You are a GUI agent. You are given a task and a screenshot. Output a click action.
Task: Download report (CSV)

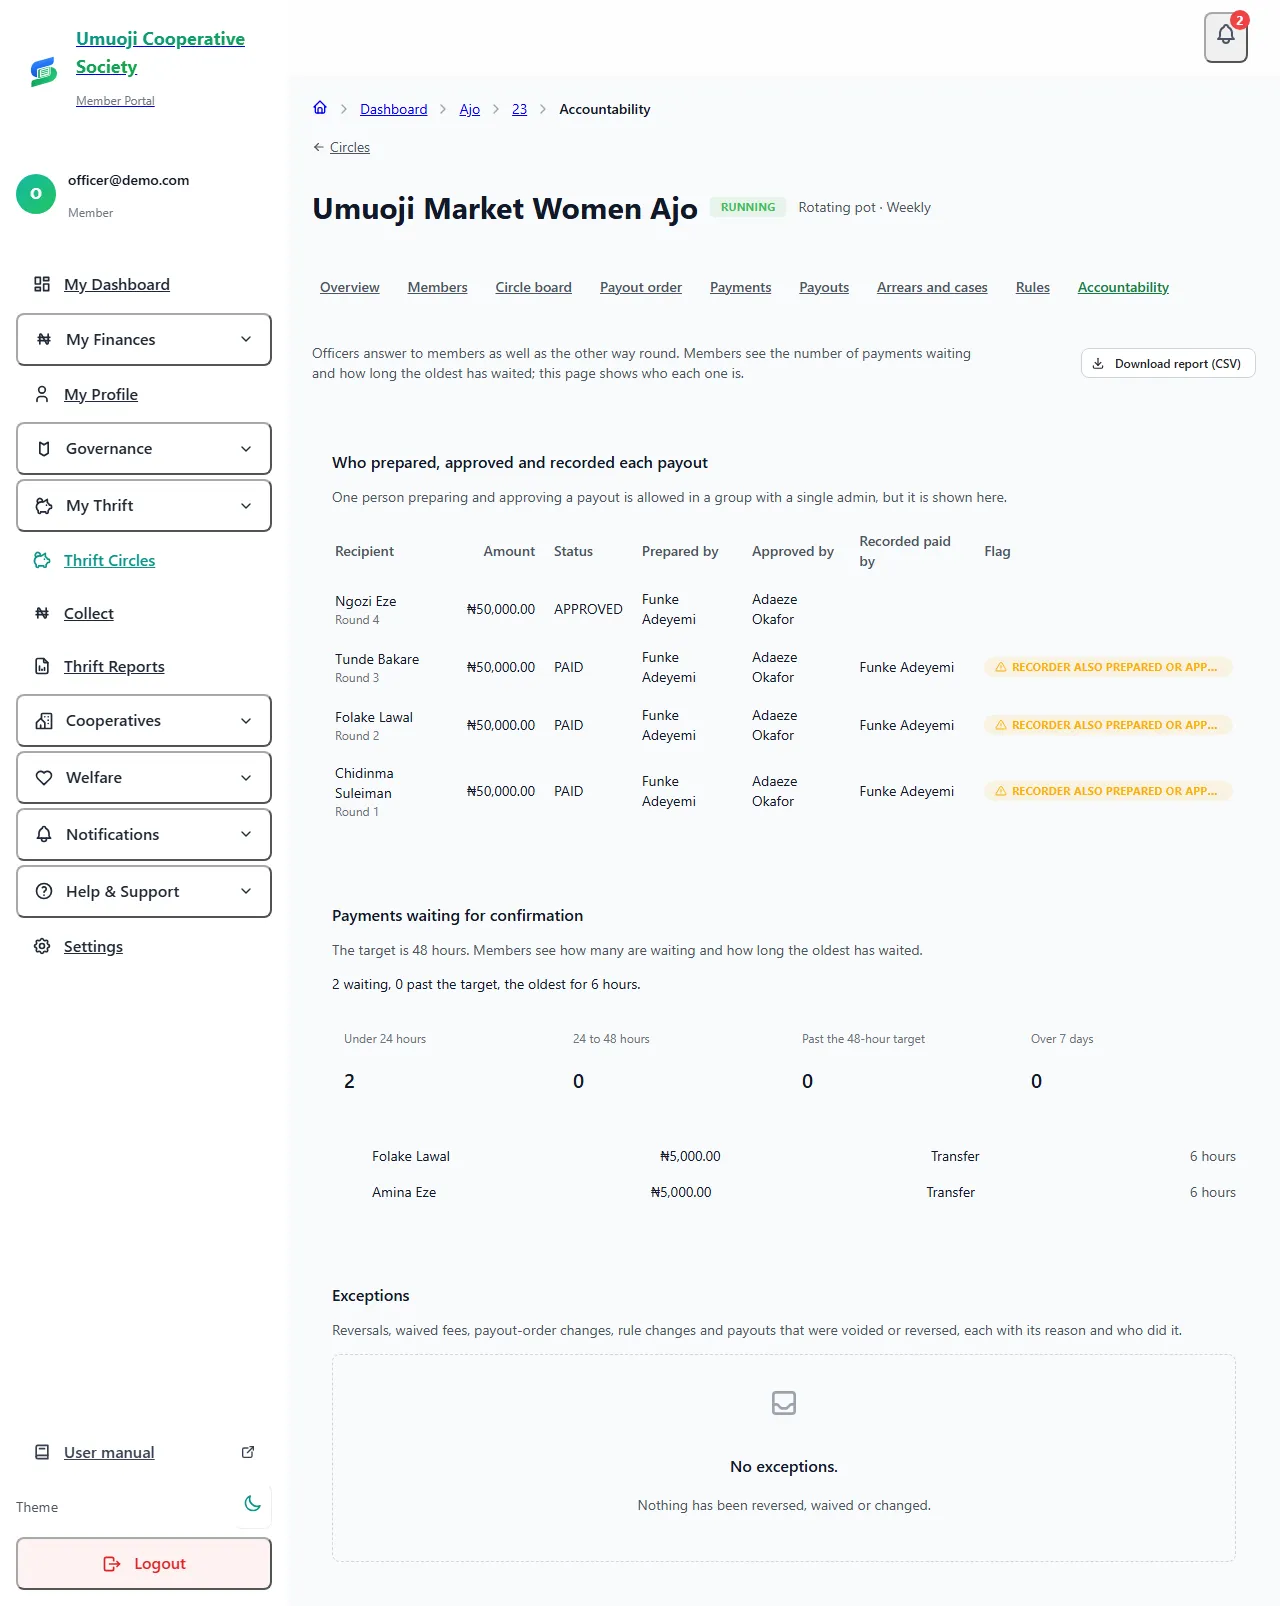point(1168,364)
